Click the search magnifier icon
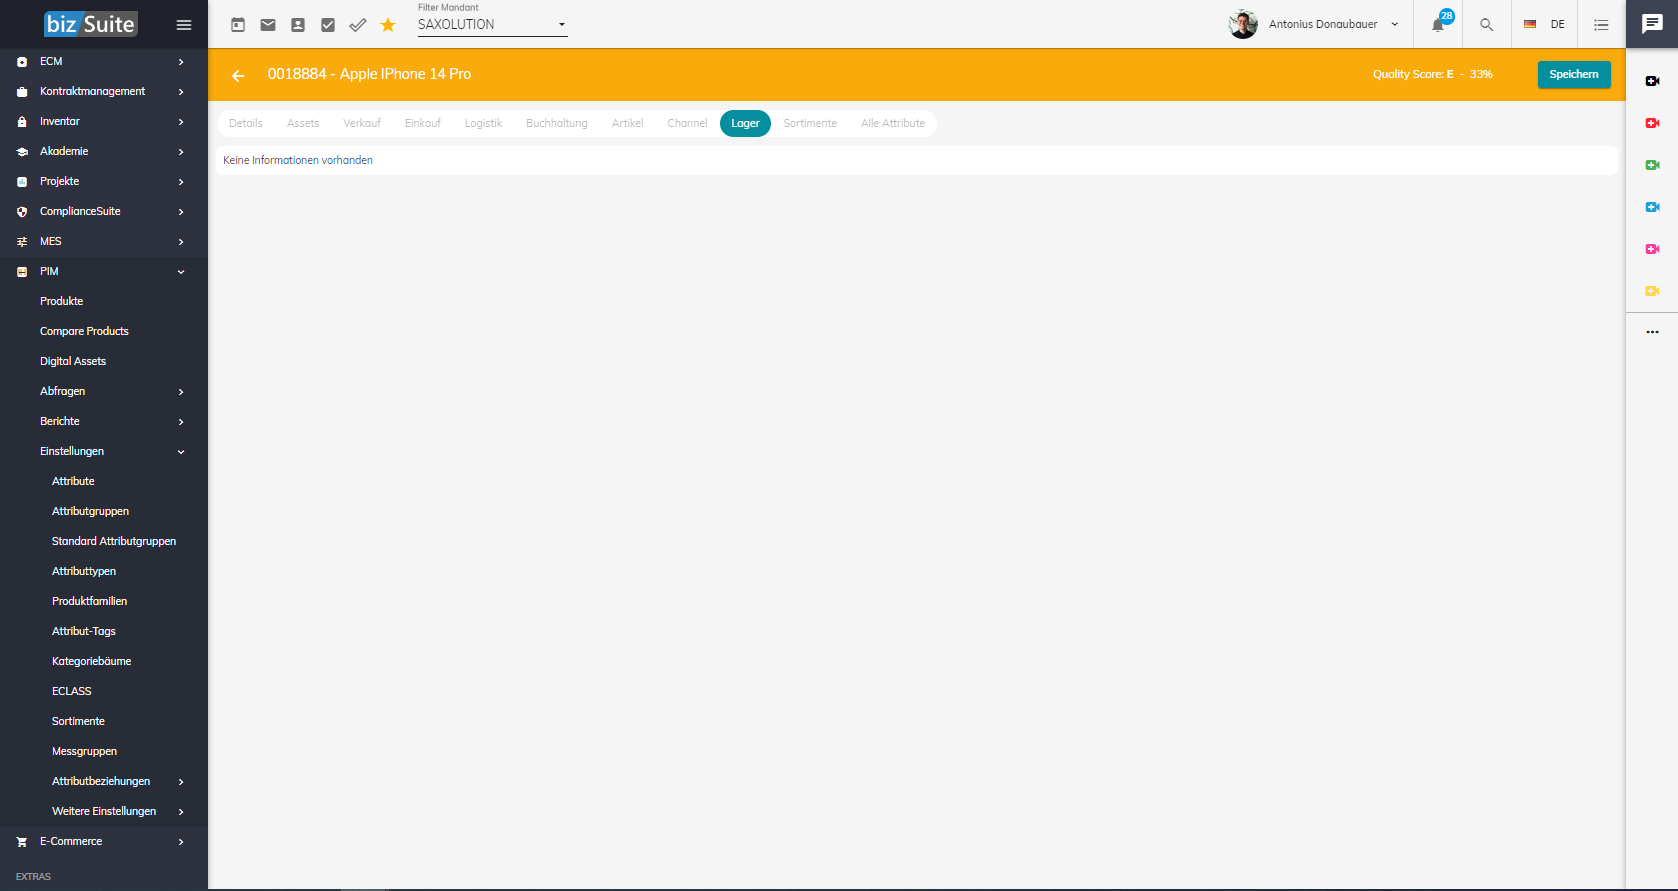The image size is (1678, 891). 1487,25
